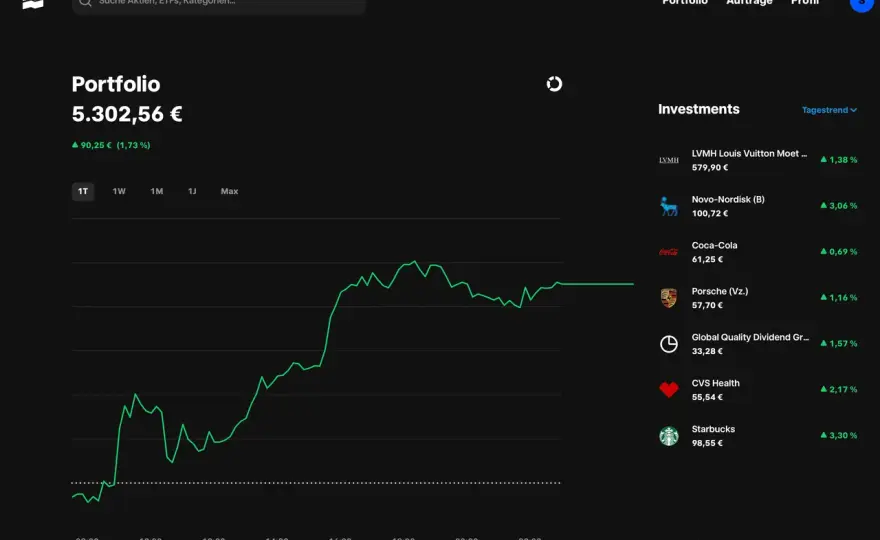The image size is (880, 540).
Task: Select the Max time range
Action: [229, 191]
